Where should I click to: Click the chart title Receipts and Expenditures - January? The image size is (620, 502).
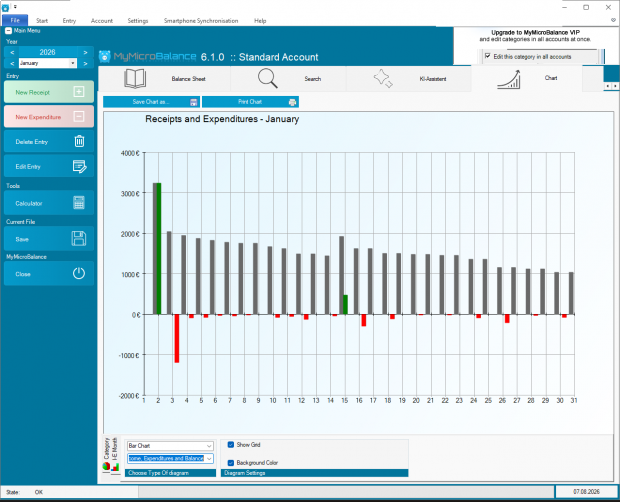(222, 119)
